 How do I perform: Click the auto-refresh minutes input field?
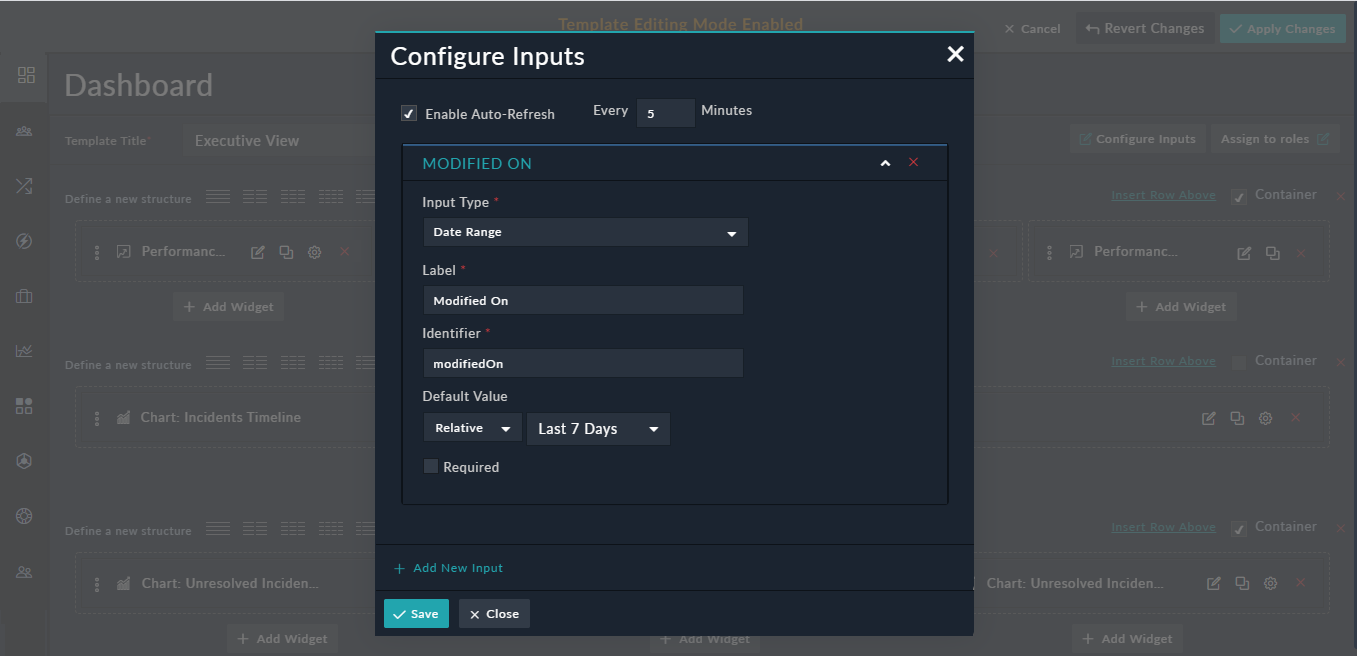tap(665, 112)
